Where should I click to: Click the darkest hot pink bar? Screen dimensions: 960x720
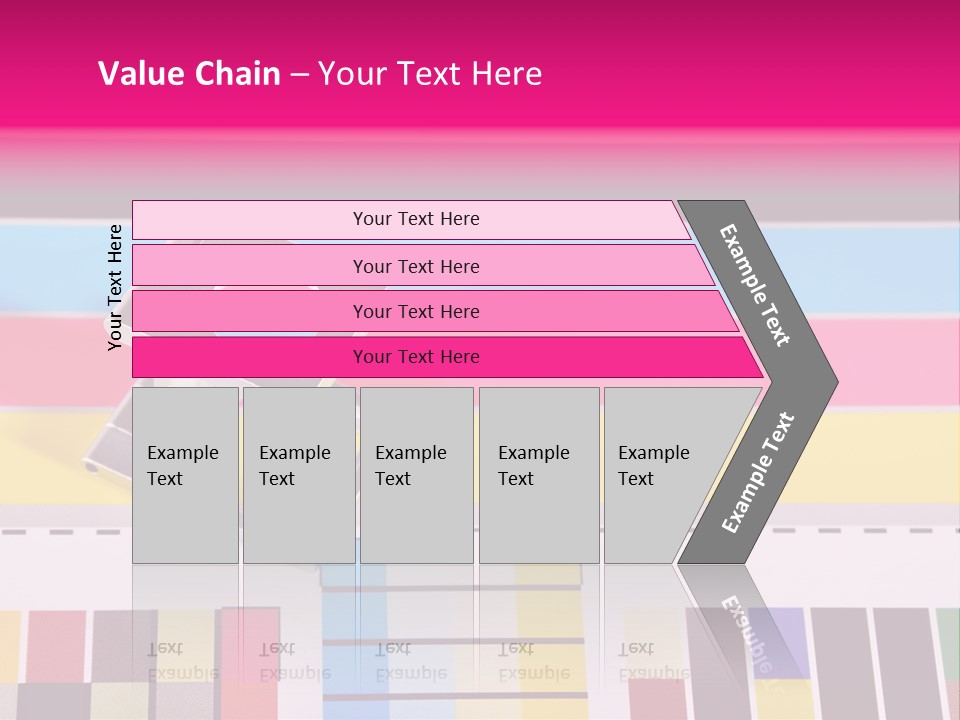click(415, 357)
